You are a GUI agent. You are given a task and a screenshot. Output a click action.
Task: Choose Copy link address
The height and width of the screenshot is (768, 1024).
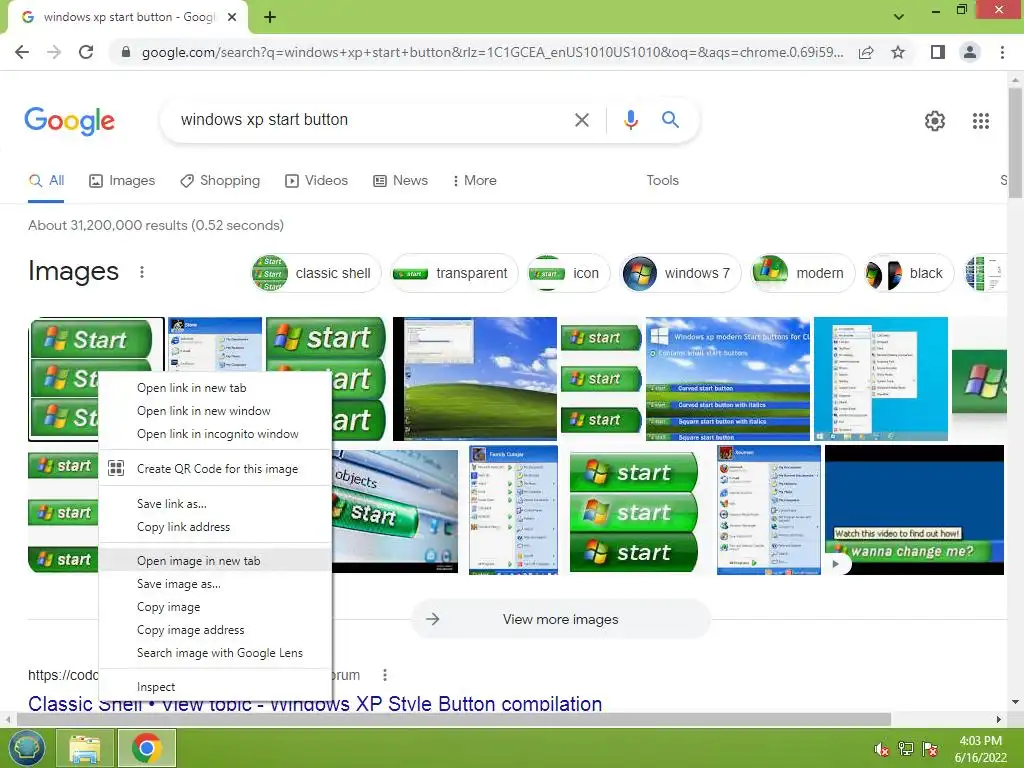(215, 527)
